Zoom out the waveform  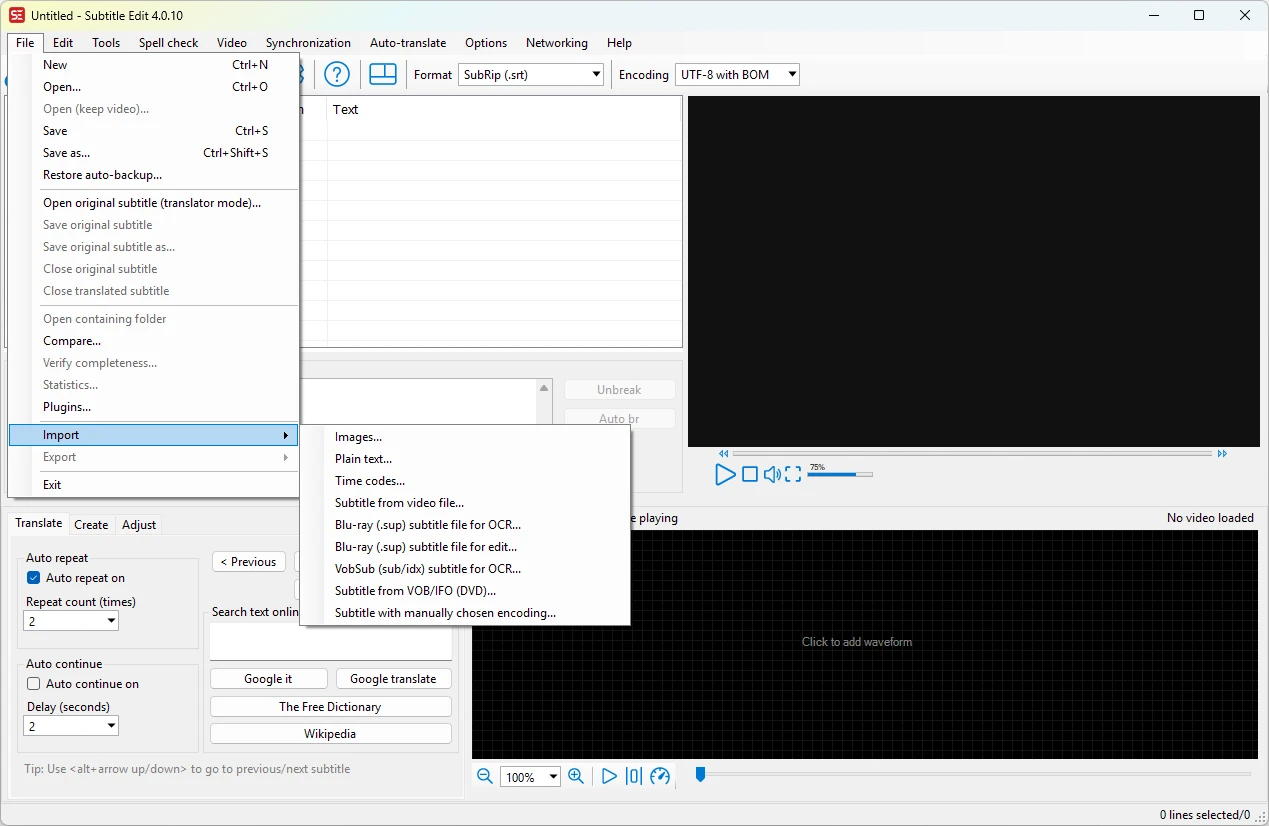485,776
